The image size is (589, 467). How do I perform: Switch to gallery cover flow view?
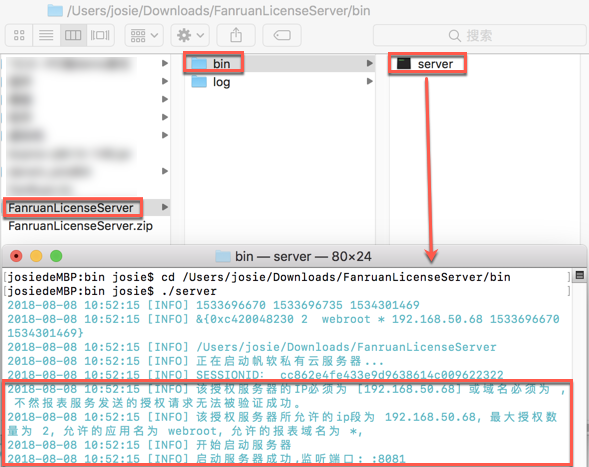[x=100, y=36]
